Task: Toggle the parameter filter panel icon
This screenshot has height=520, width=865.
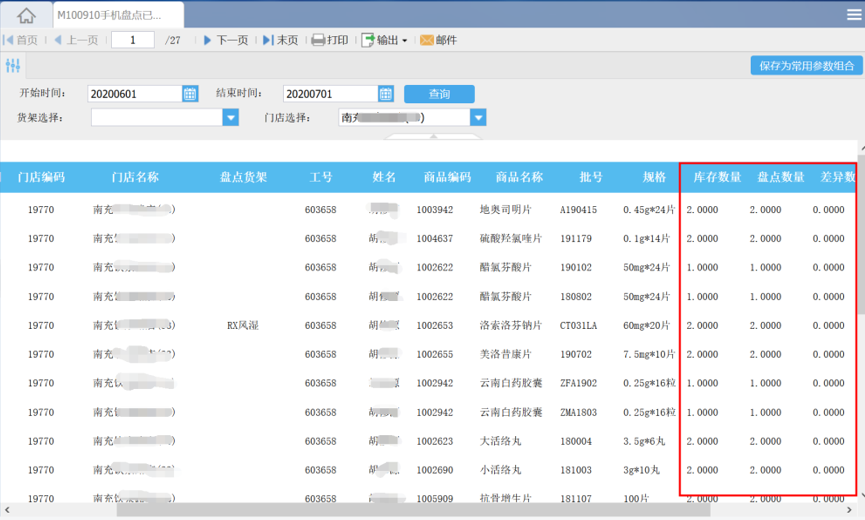Action: coord(13,66)
